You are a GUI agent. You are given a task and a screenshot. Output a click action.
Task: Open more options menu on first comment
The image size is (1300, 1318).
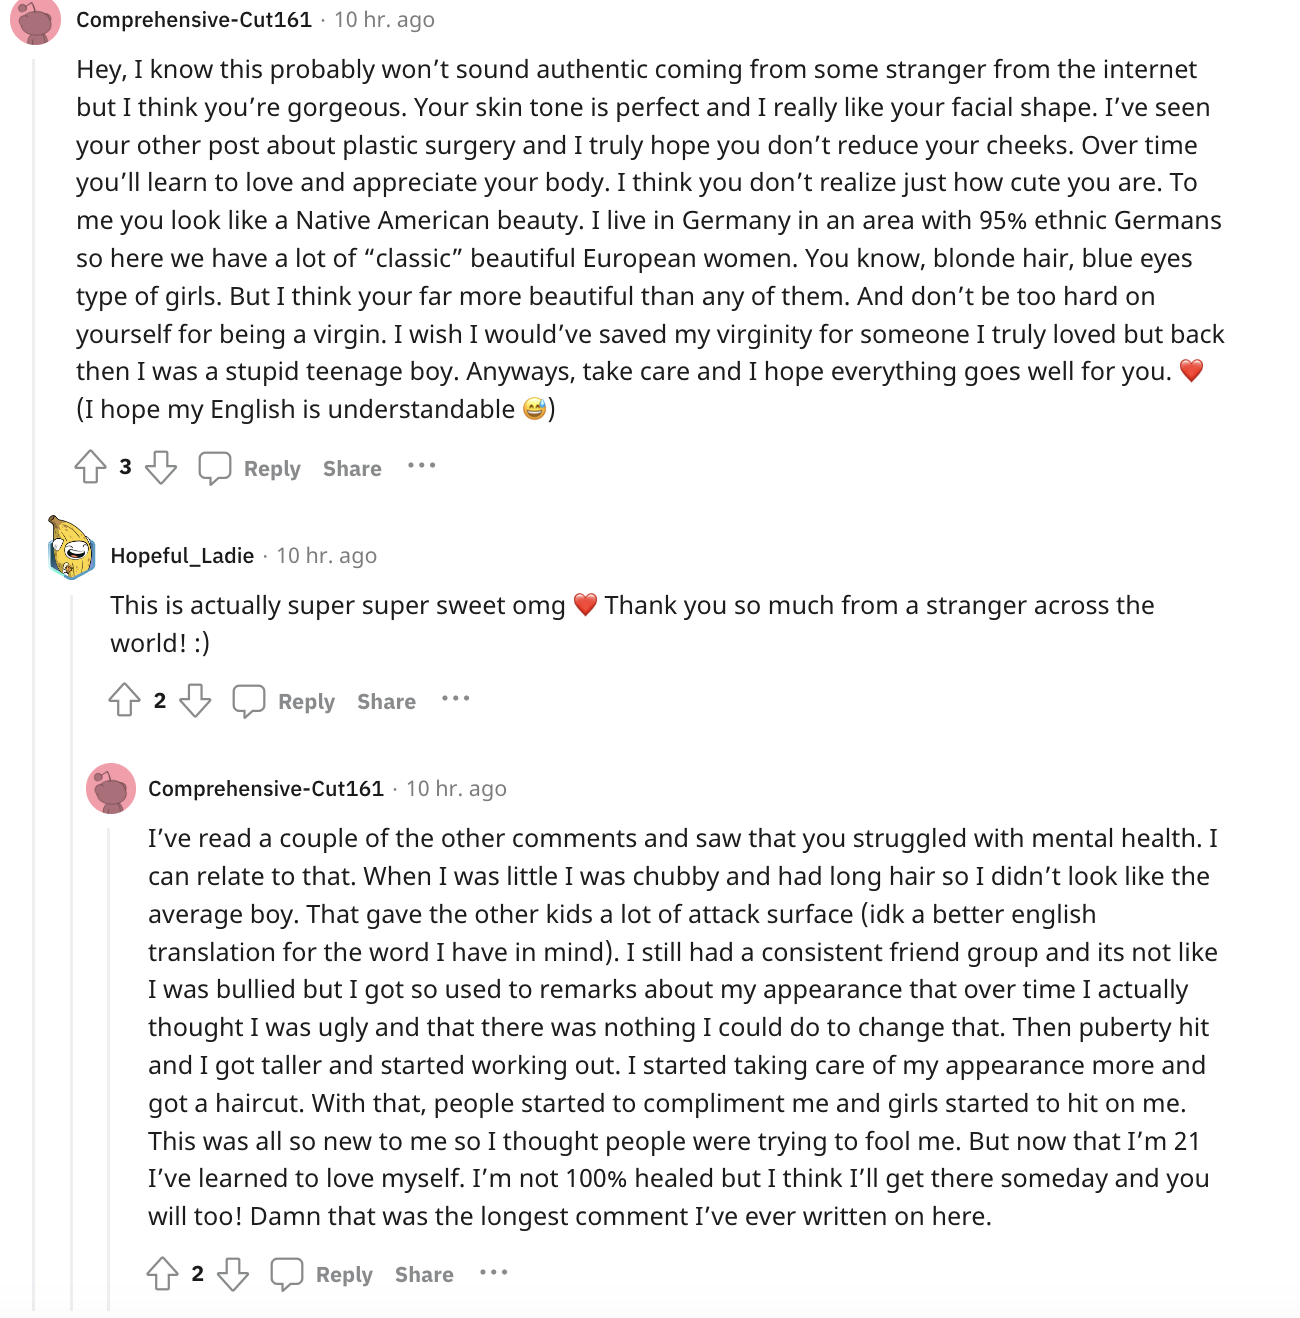[422, 465]
